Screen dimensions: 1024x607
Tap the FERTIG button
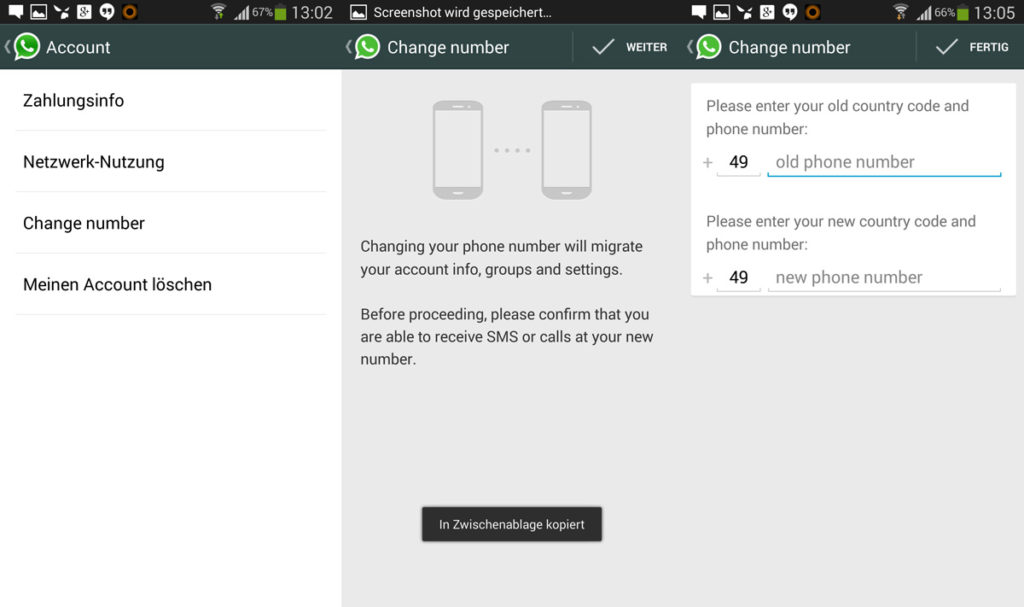tap(971, 47)
